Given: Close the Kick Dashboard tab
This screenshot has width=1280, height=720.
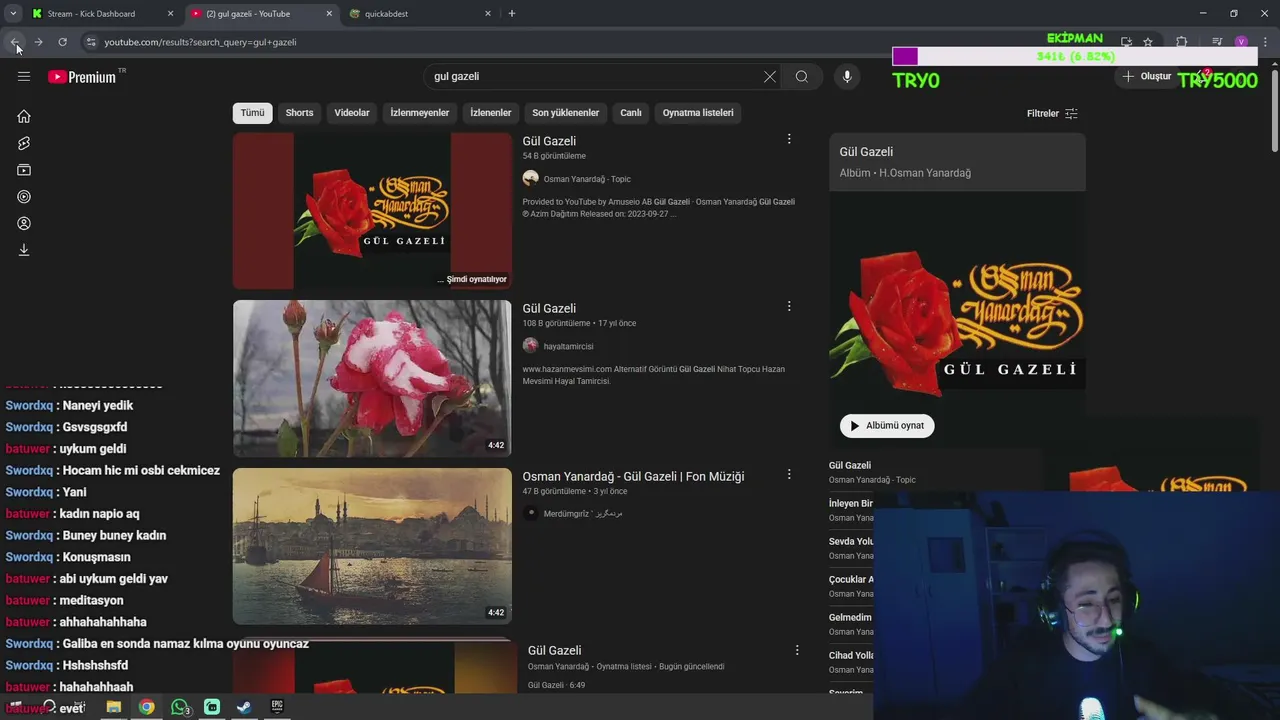Looking at the screenshot, I should pos(170,14).
